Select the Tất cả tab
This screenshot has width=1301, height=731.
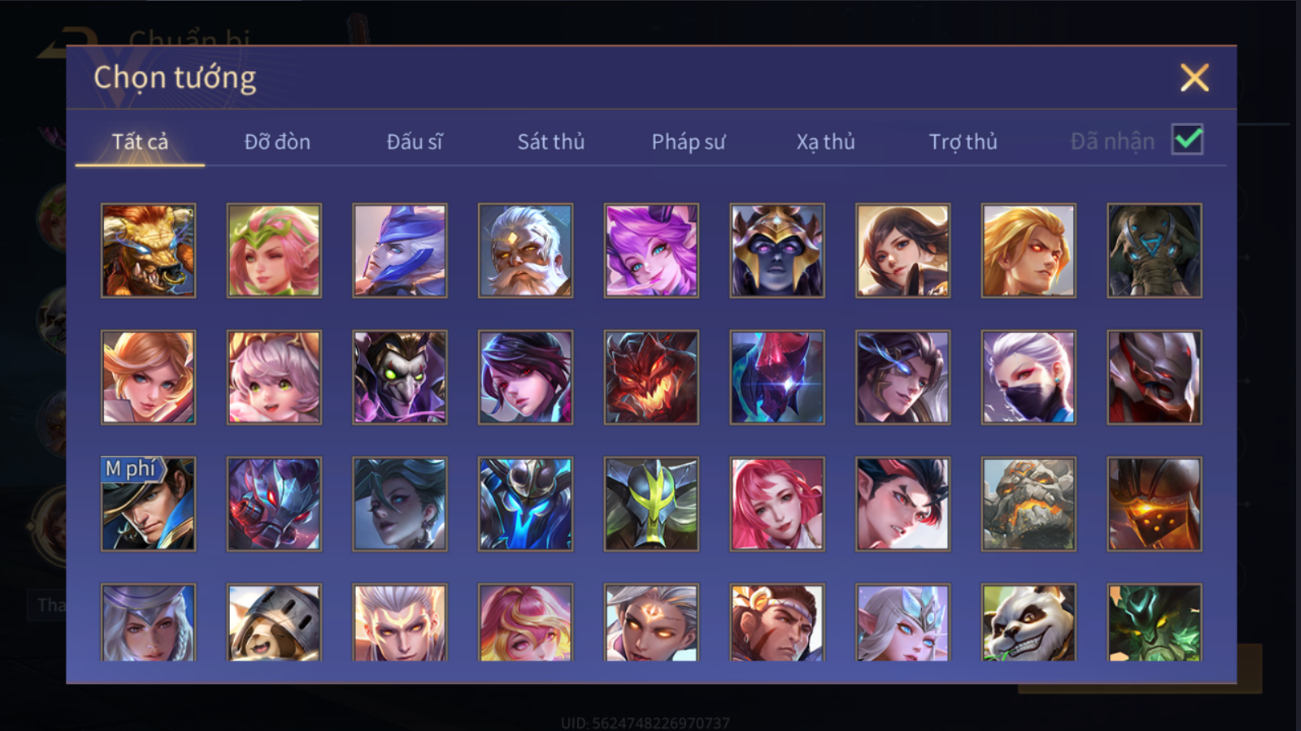point(140,142)
